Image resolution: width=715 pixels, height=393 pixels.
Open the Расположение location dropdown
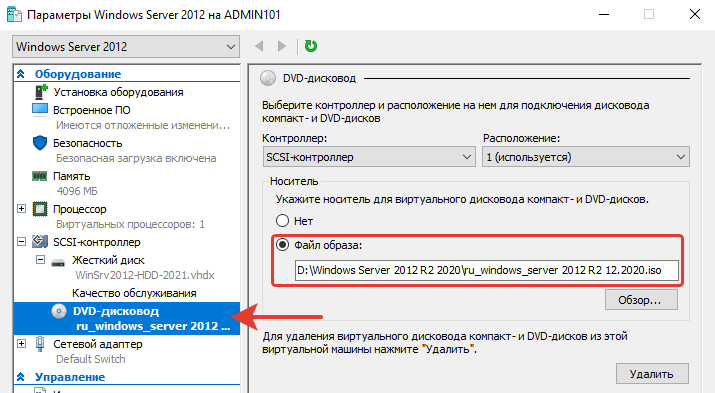click(x=585, y=157)
